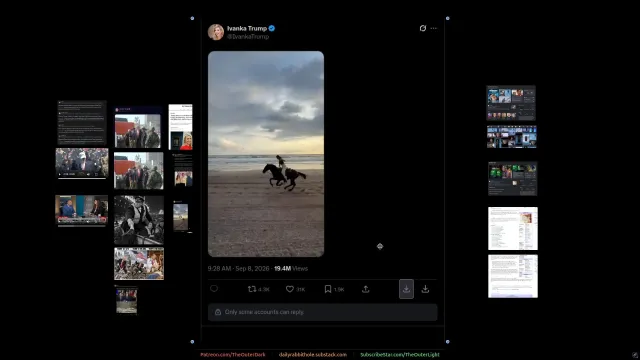
Task: Click the highlighted download button
Action: [406, 289]
